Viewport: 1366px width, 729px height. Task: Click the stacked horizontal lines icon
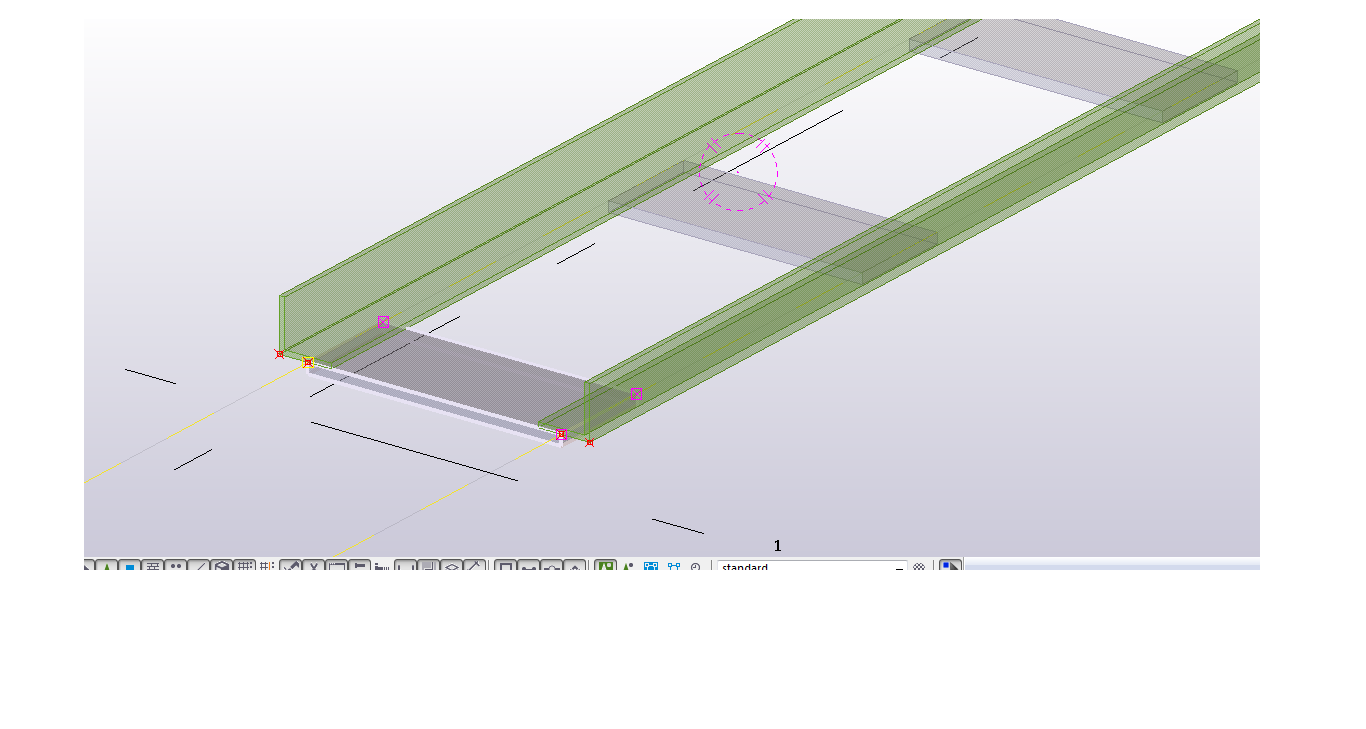point(153,567)
